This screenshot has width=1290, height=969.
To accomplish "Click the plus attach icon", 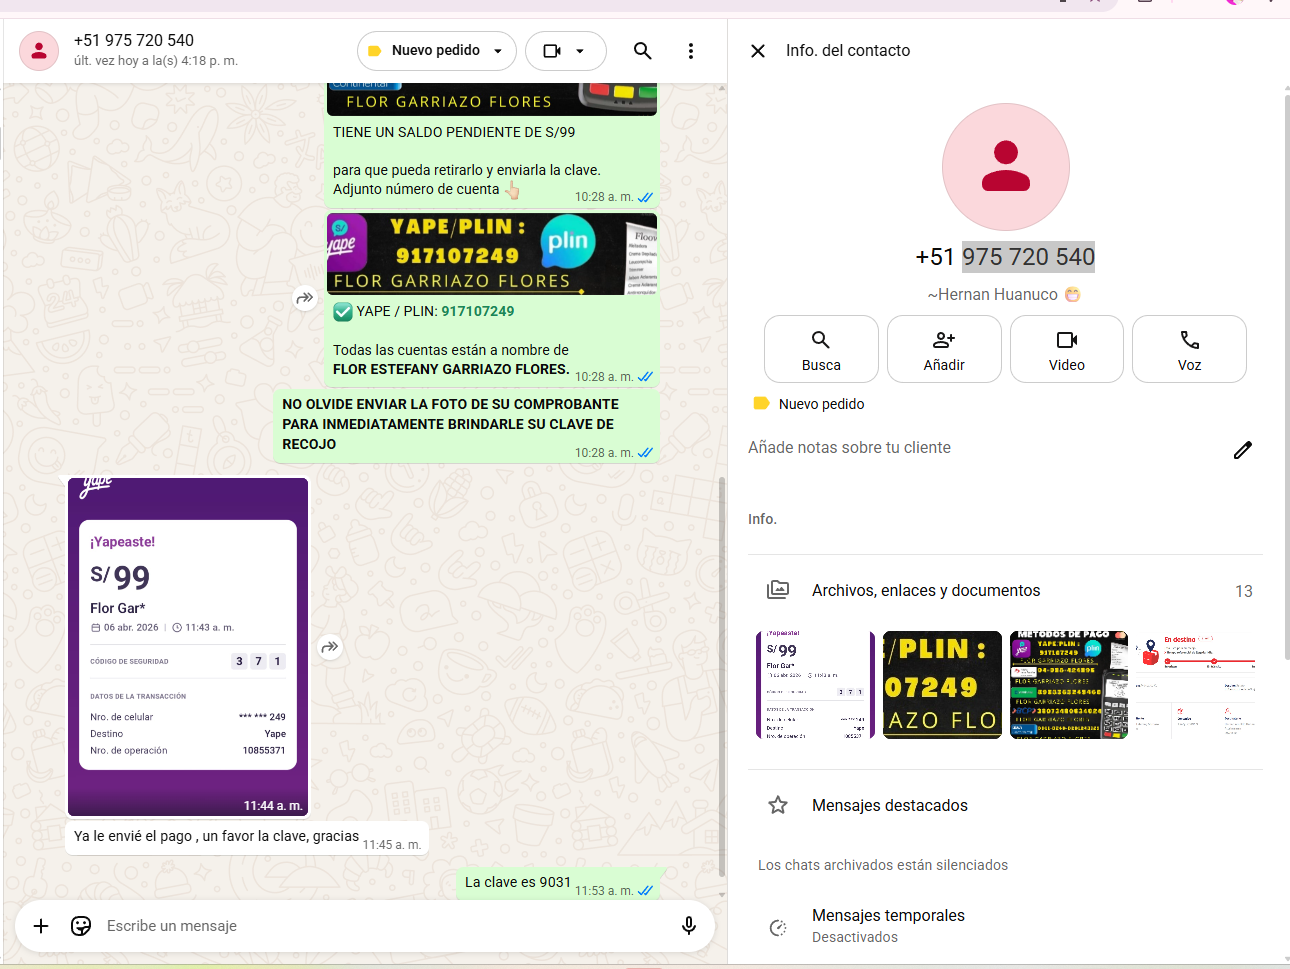I will 41,926.
